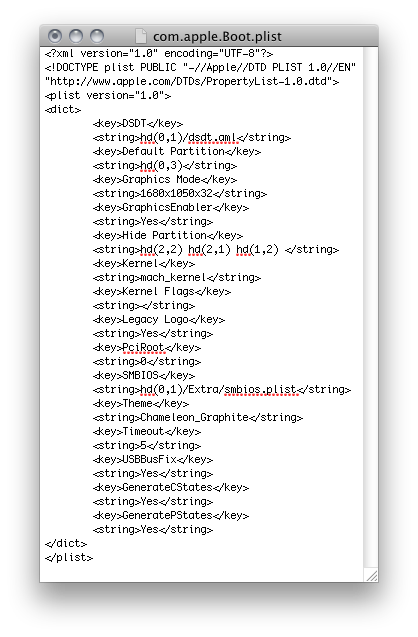
Task: Place cursor in the DSDT key line
Action: point(138,124)
